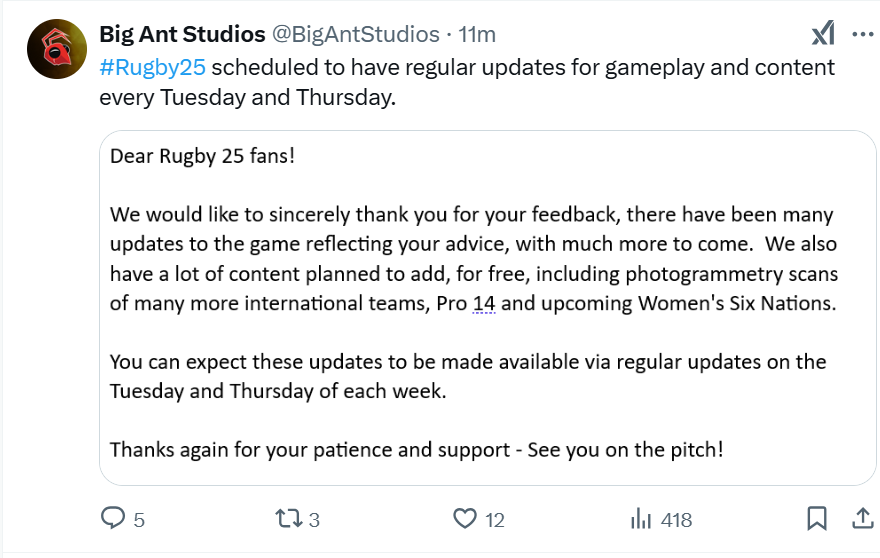Click the 12 likes count
Screen dimensions: 880x558
click(494, 520)
